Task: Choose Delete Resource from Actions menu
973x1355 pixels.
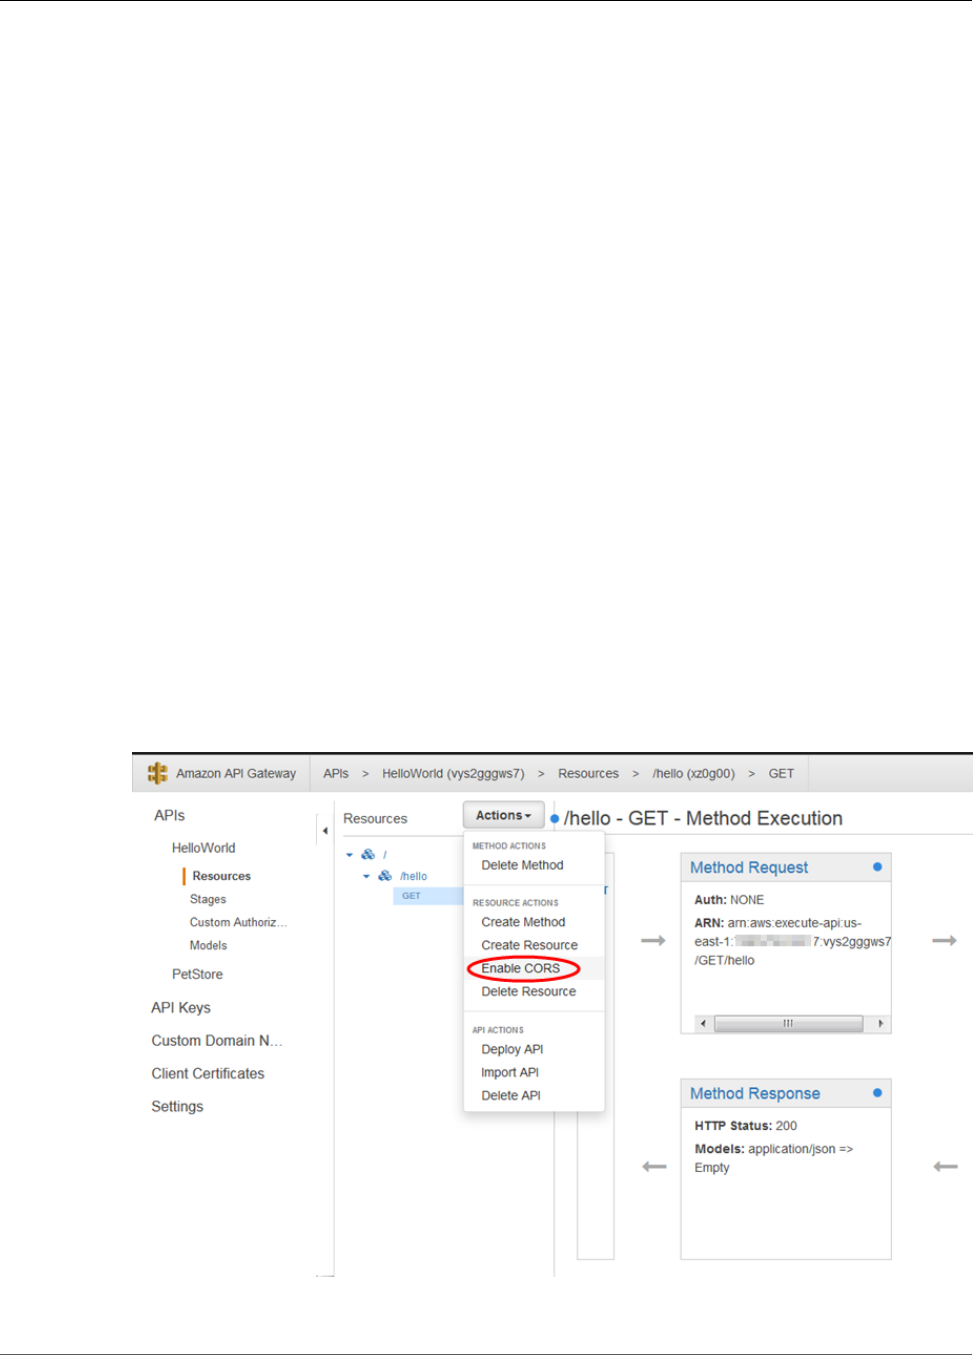Action: click(528, 991)
